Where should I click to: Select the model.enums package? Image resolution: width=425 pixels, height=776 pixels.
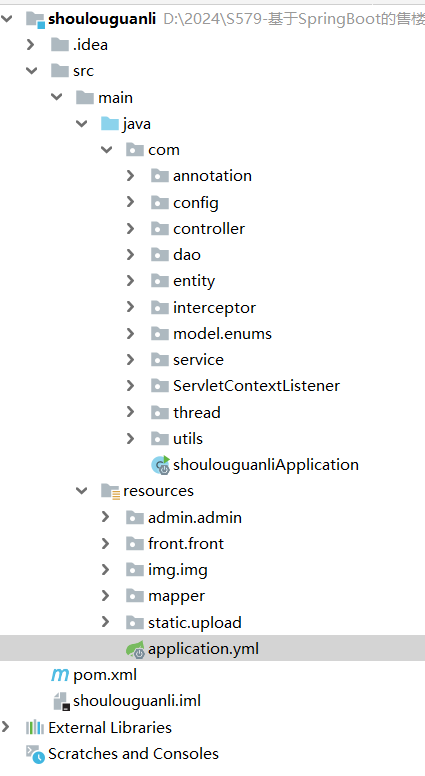pyautogui.click(x=222, y=334)
